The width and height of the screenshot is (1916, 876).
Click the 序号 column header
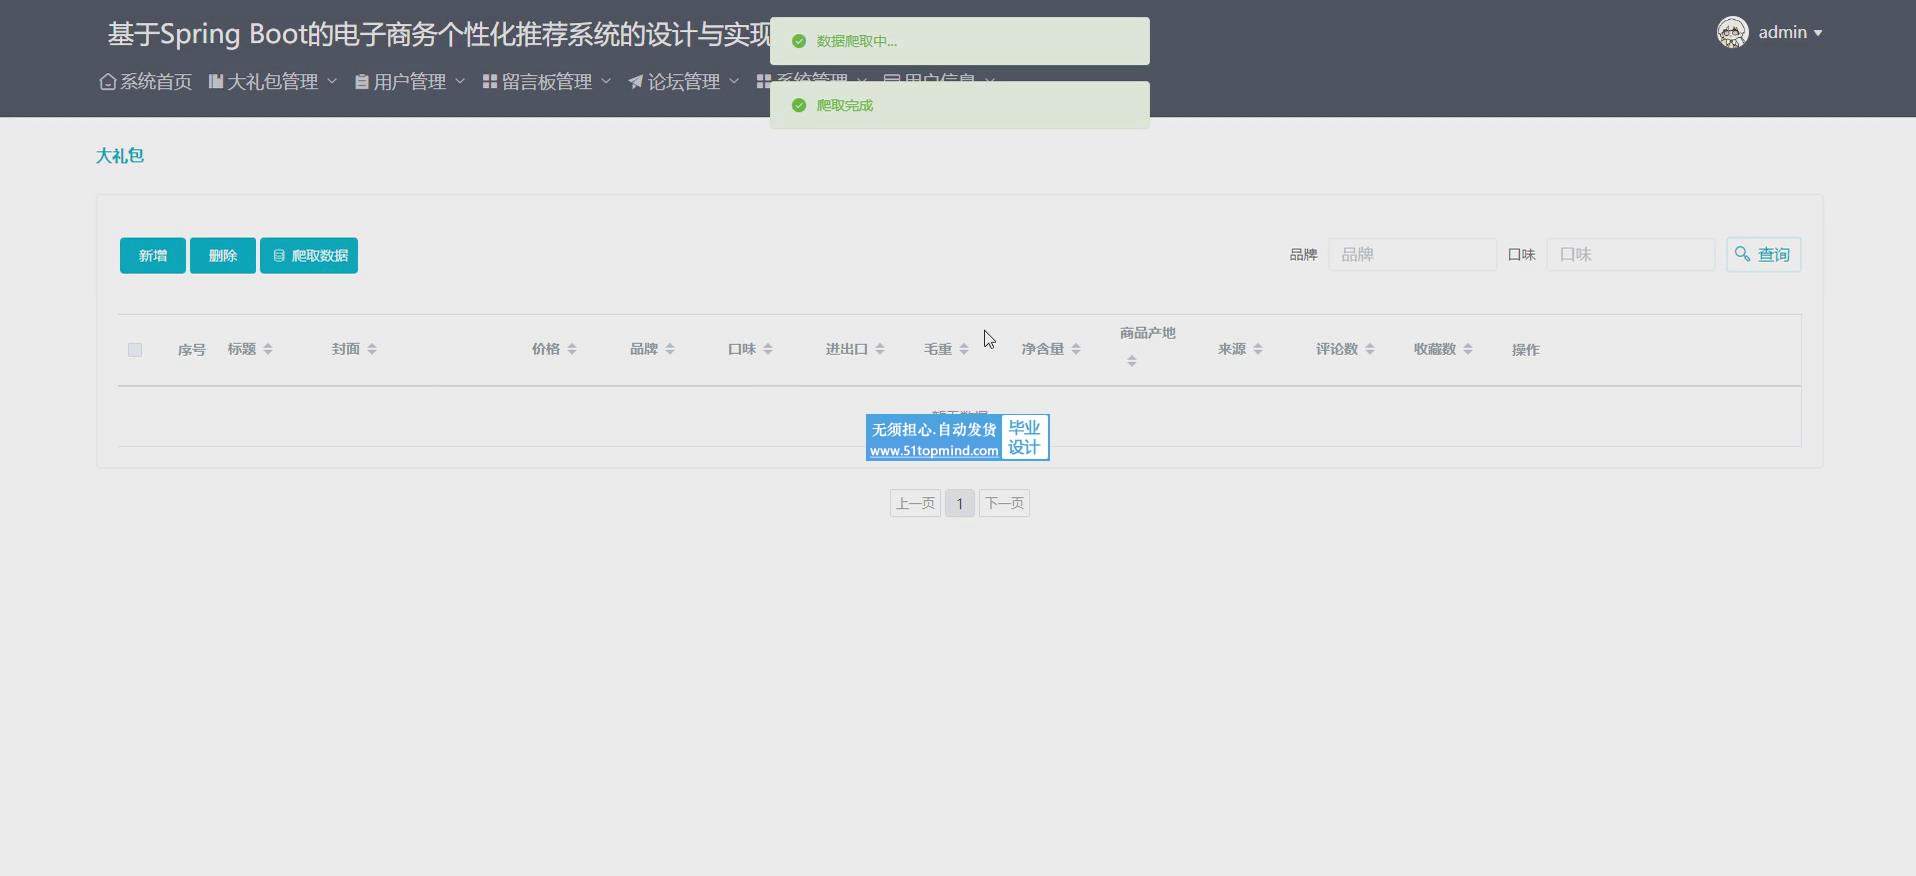tap(192, 350)
